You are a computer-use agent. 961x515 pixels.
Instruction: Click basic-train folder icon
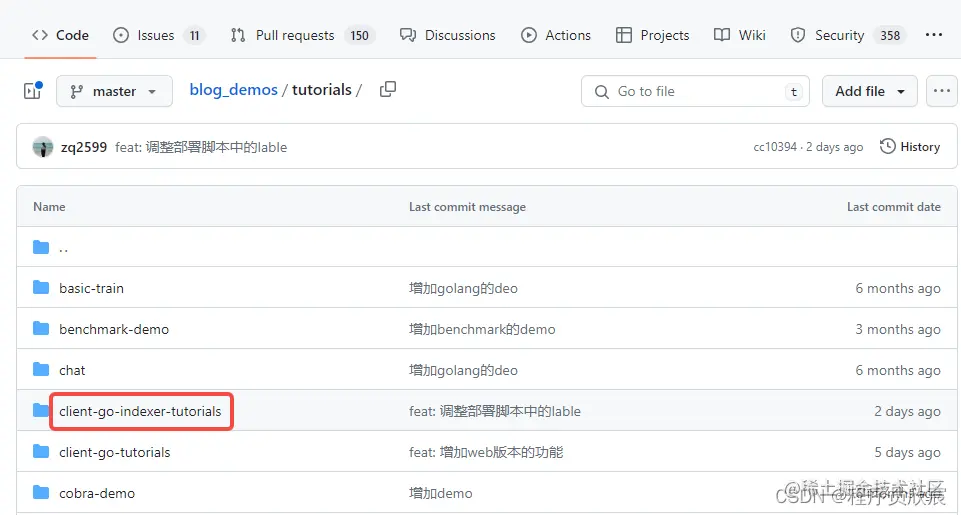pos(41,288)
